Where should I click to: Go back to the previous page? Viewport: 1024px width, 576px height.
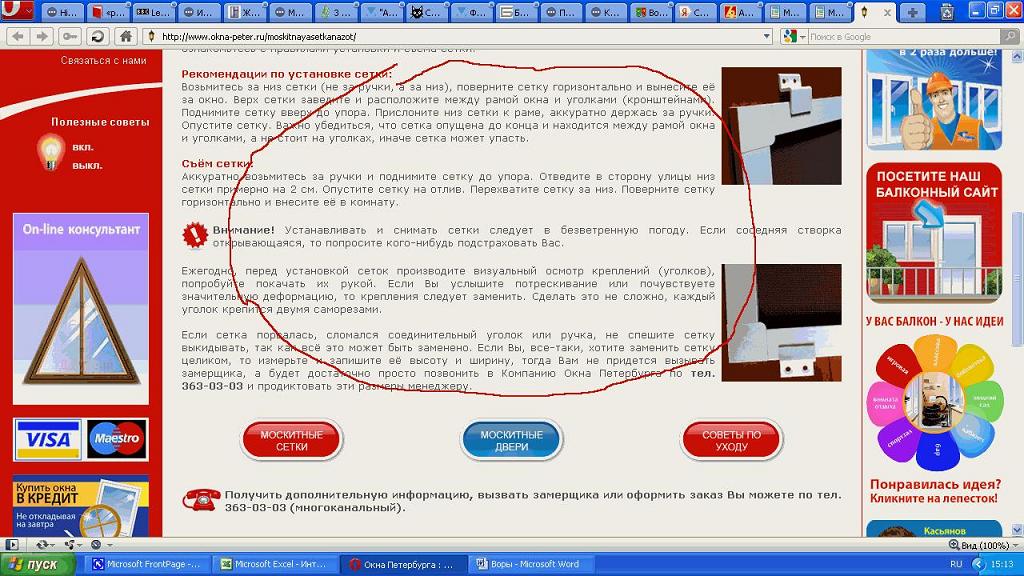18,37
